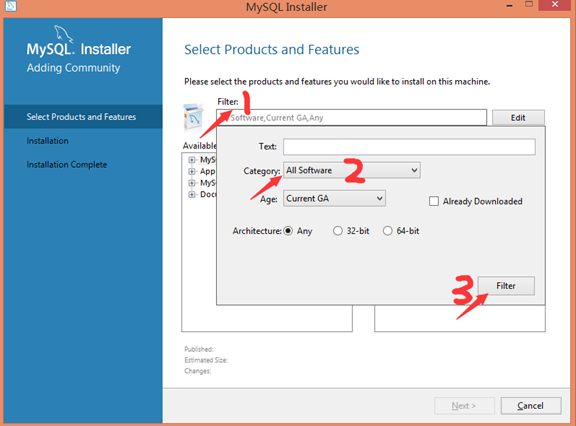Screen dimensions: 576x426
Task: Click the Edit filter button
Action: click(518, 118)
